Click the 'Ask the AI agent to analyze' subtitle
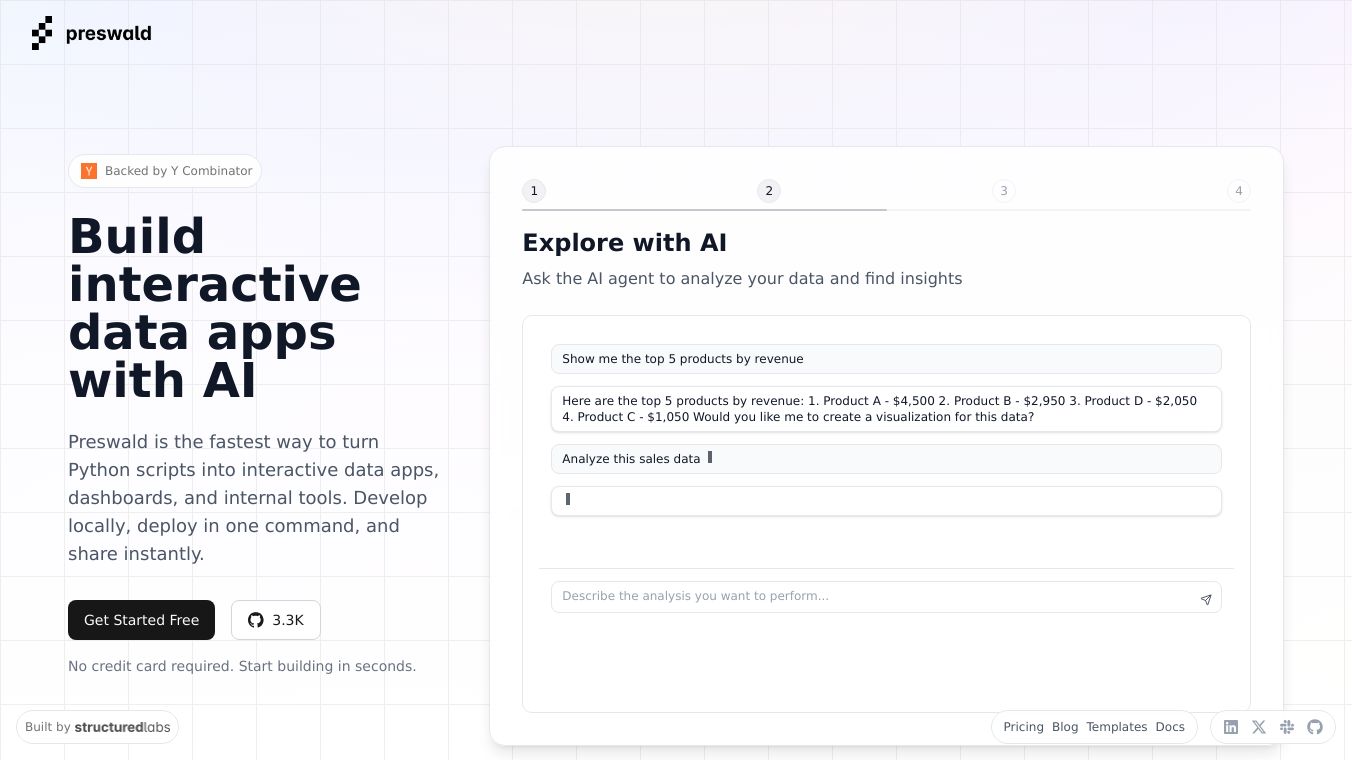Image resolution: width=1352 pixels, height=760 pixels. (x=742, y=278)
